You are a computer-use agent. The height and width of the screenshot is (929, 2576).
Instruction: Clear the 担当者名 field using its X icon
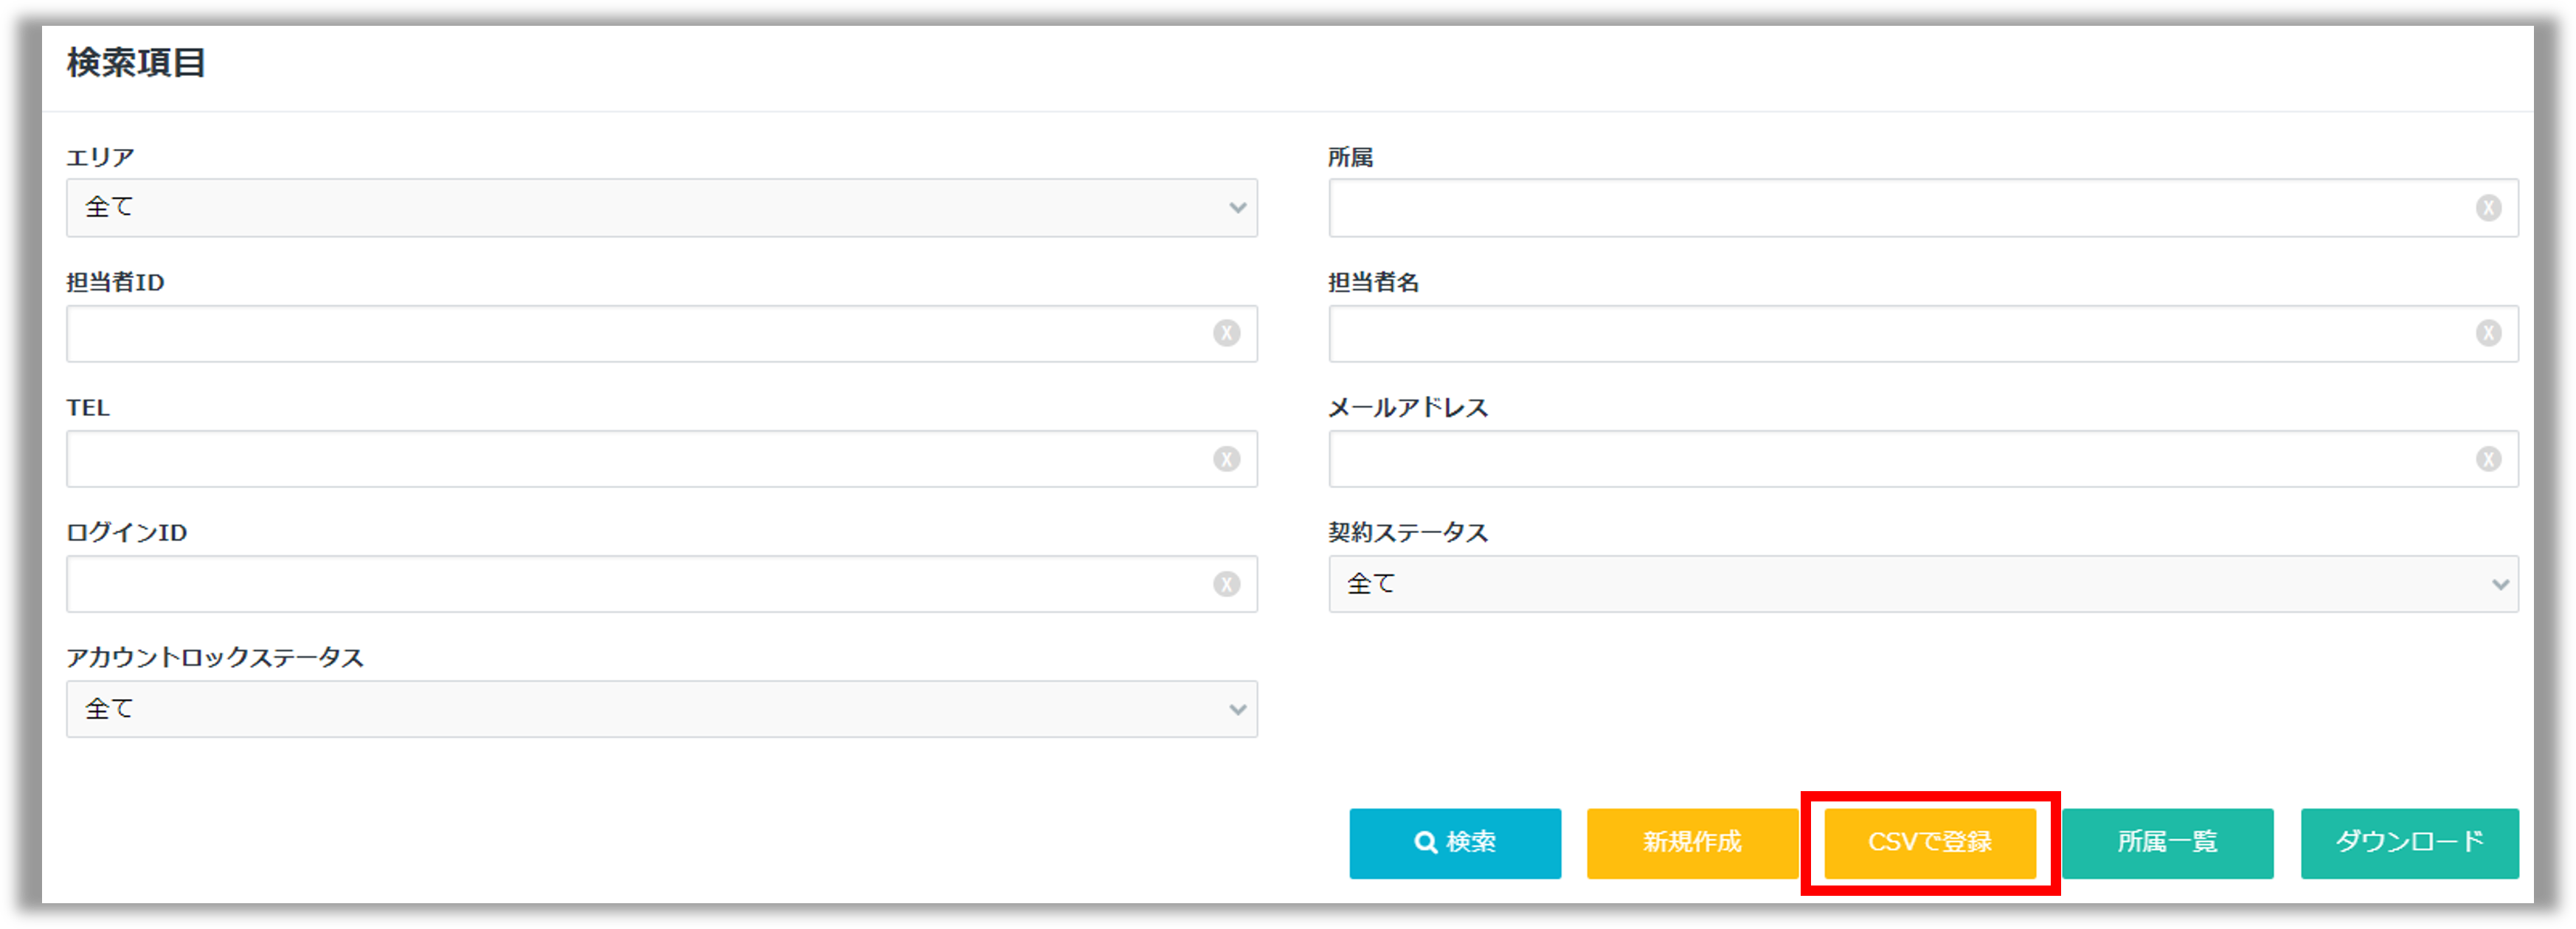2489,333
